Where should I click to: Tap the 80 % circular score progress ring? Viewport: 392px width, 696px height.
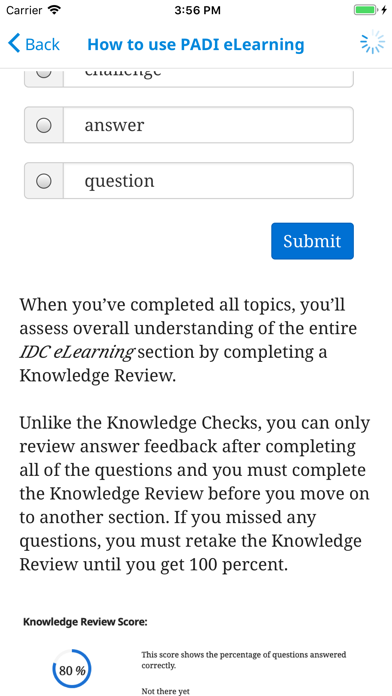[x=72, y=670]
